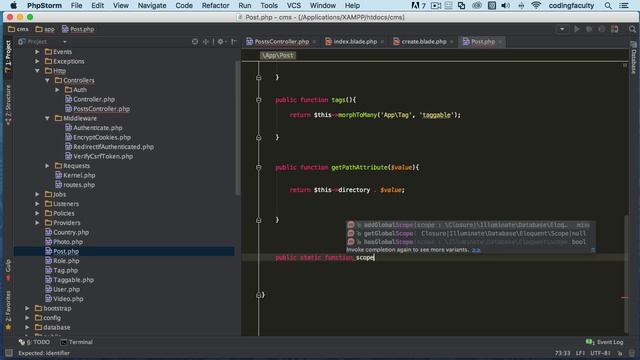Open the Refactor menu
The image size is (640, 360).
click(x=215, y=5)
